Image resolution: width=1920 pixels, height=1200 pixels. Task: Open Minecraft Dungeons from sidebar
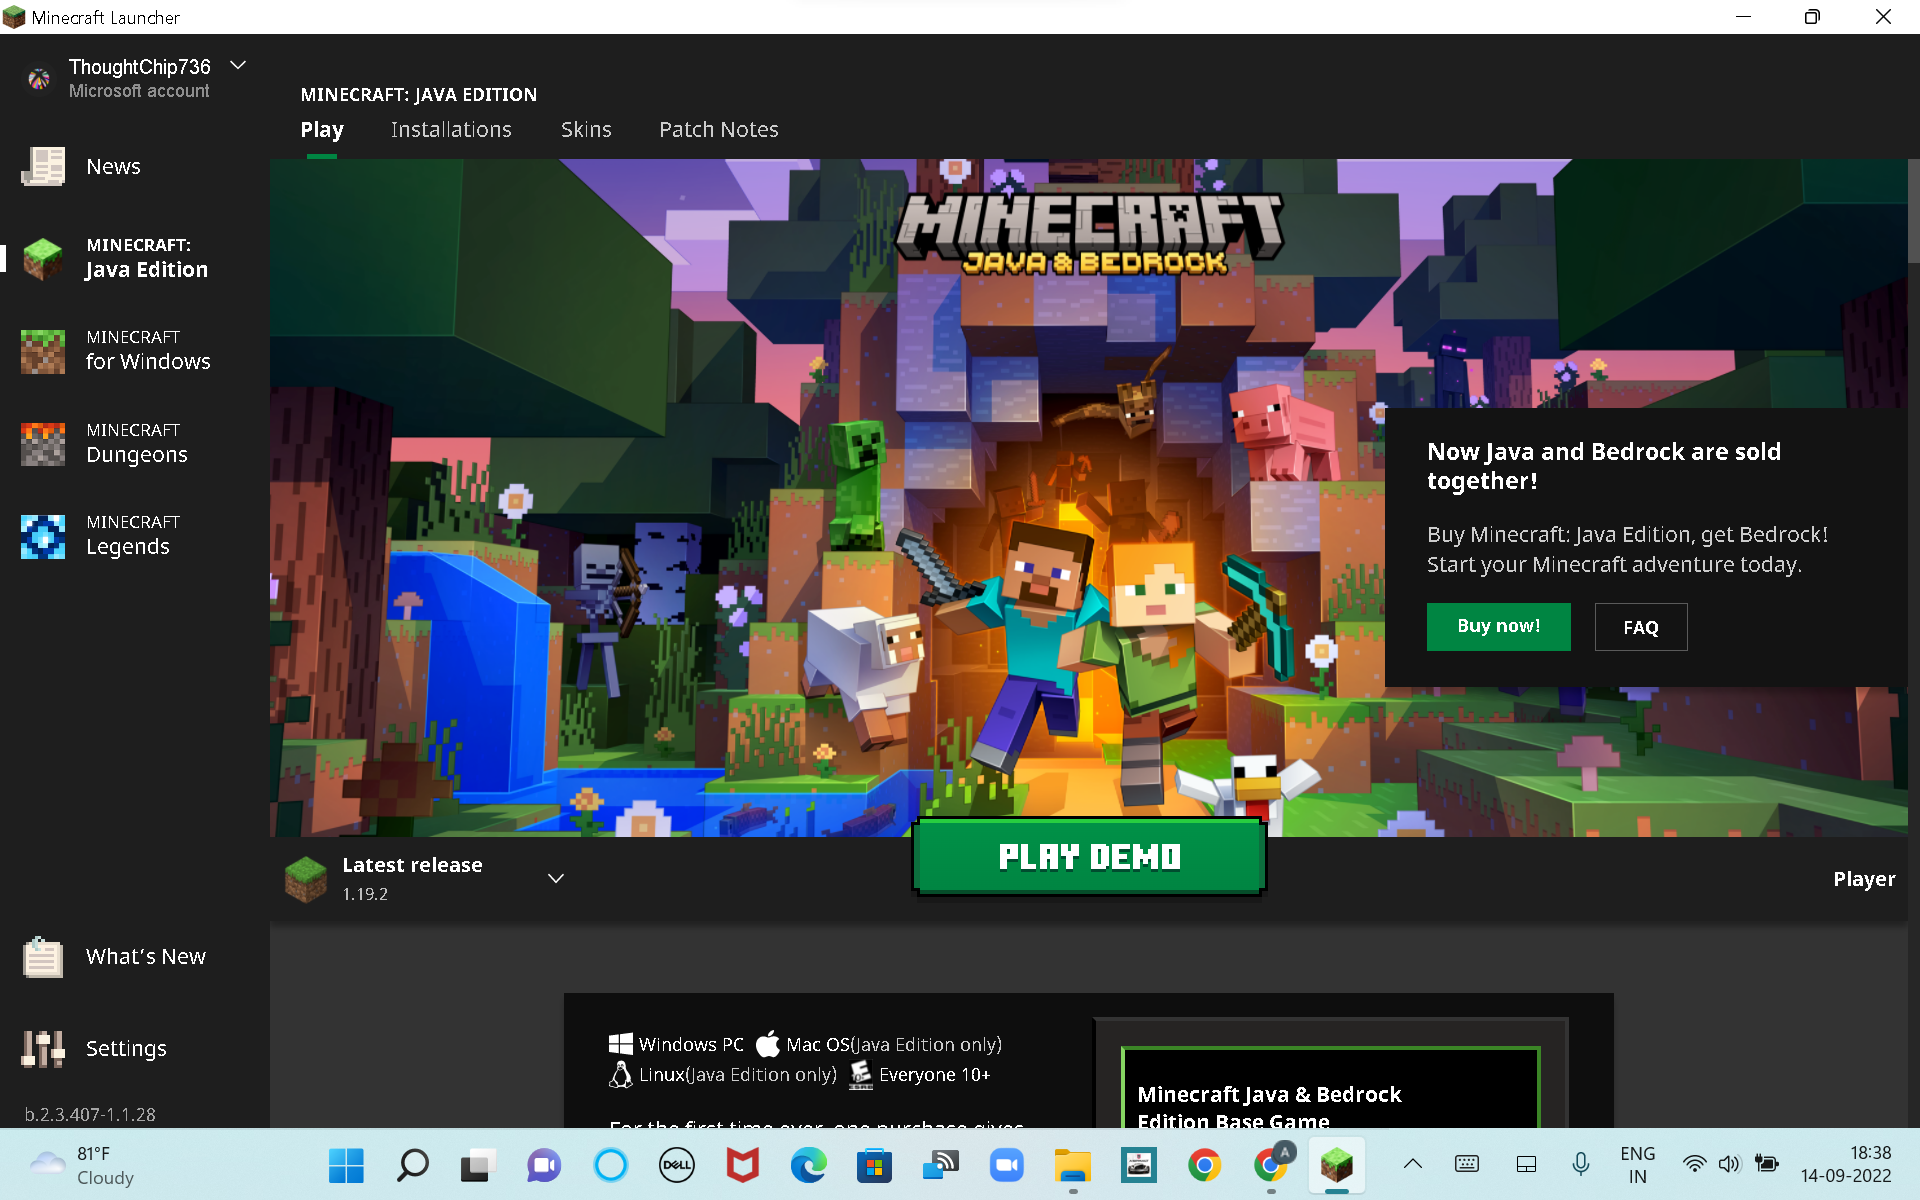tap(43, 443)
